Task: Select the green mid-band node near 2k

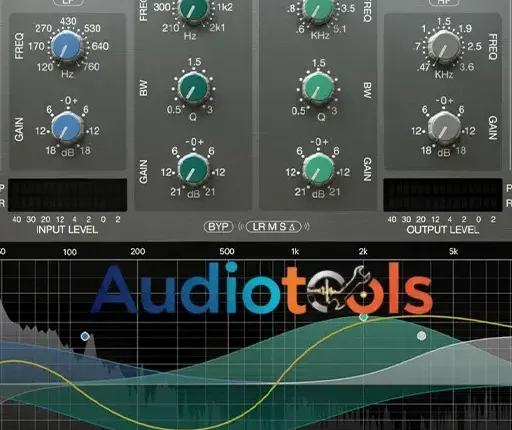Action: click(x=364, y=317)
